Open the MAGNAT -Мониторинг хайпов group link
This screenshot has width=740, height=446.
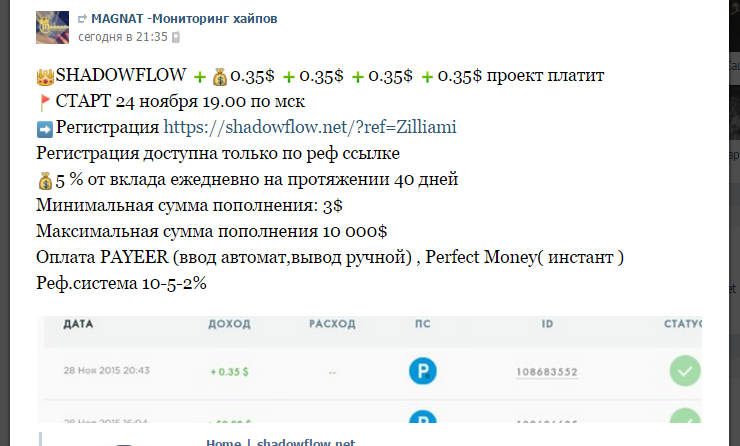point(184,19)
